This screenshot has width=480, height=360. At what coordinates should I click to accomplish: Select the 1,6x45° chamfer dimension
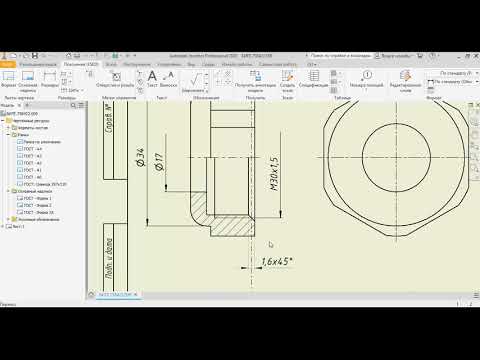(x=277, y=261)
